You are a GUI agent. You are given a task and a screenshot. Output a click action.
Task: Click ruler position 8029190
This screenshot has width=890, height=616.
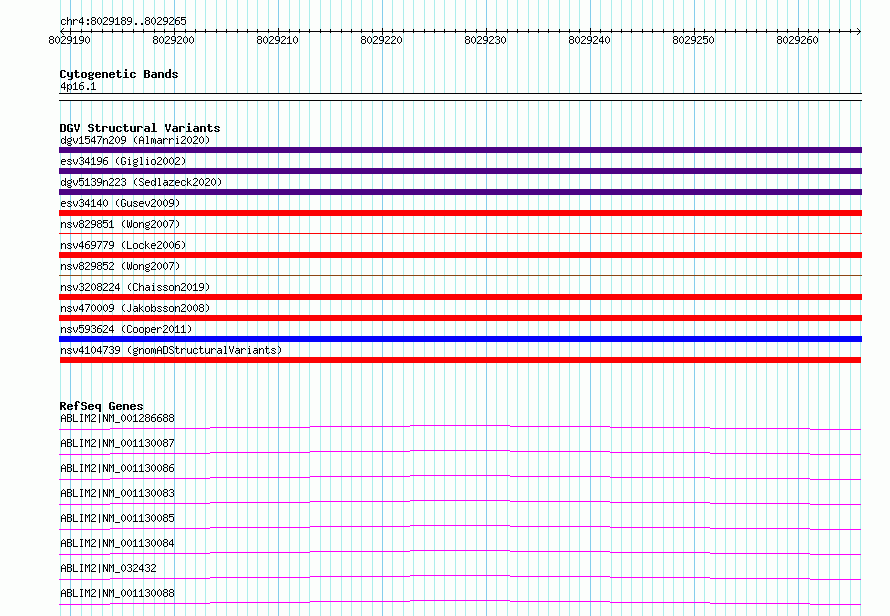(69, 40)
